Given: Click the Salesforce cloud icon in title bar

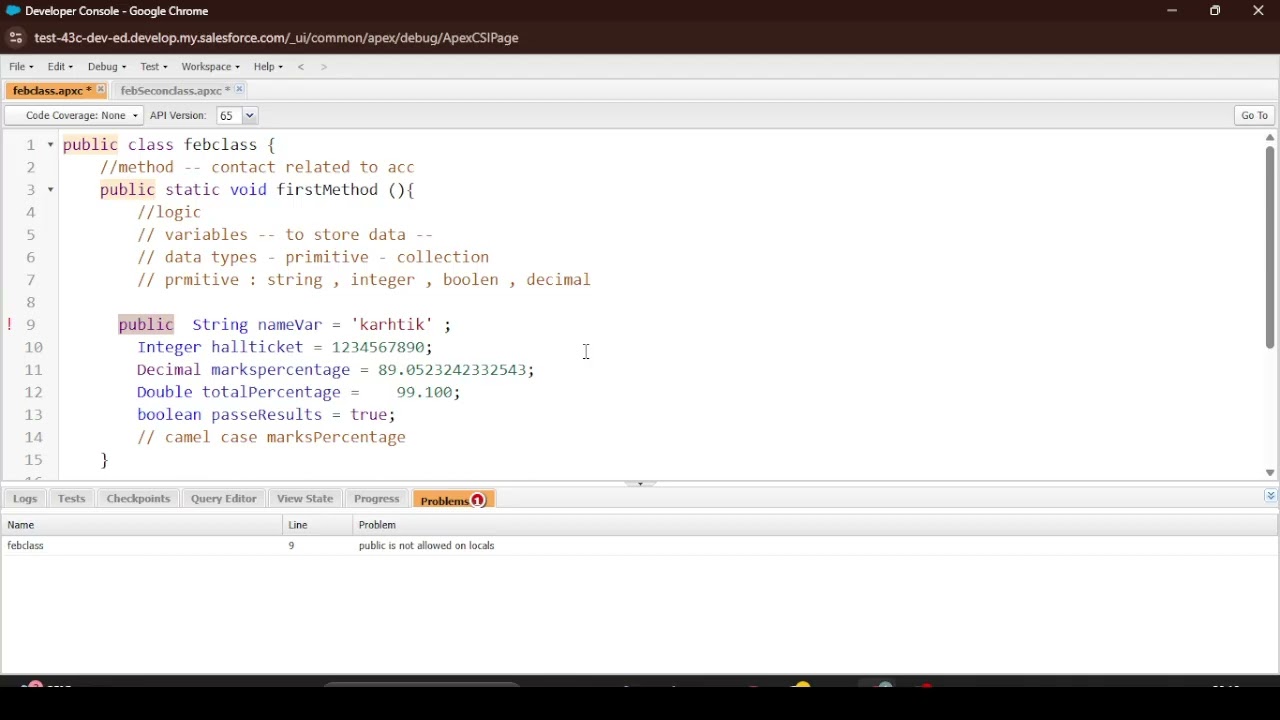Looking at the screenshot, I should 13,11.
